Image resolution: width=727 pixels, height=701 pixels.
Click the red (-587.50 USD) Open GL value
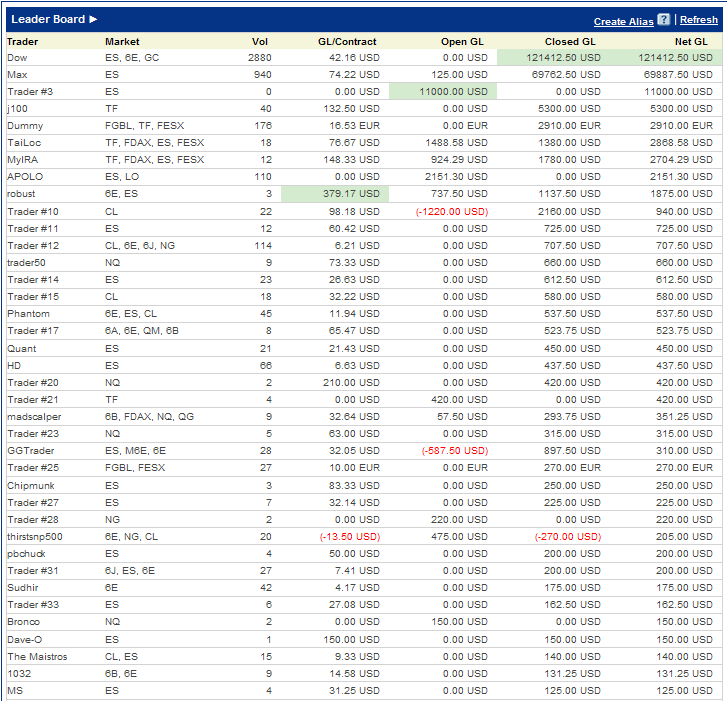pos(455,451)
